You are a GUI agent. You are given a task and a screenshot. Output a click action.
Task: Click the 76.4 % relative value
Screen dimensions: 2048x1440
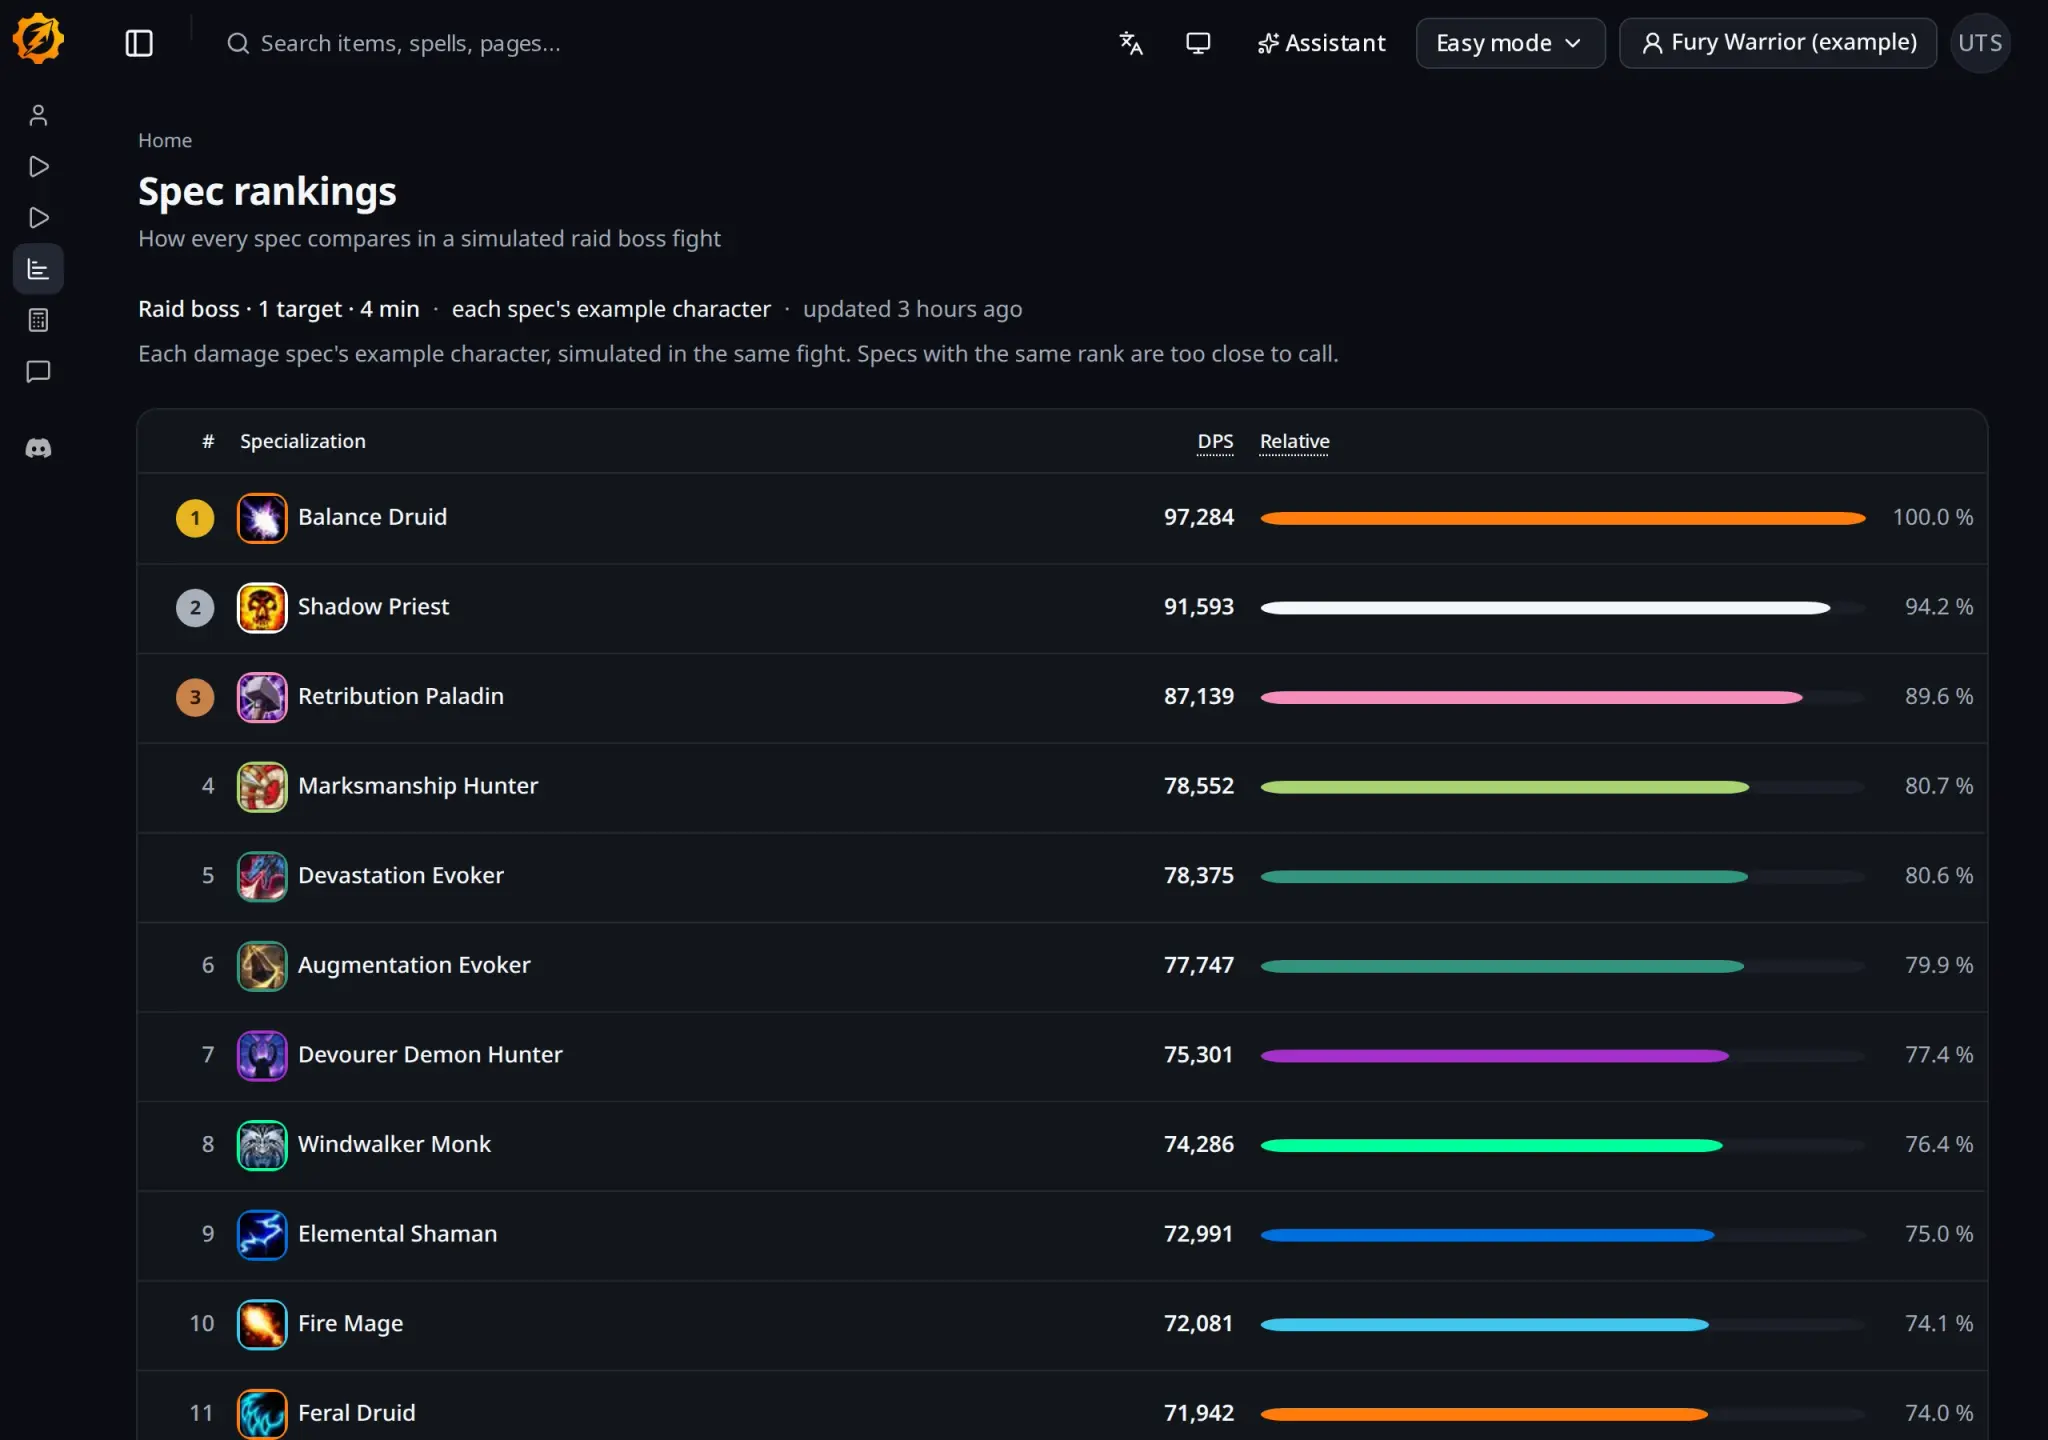click(x=1938, y=1144)
